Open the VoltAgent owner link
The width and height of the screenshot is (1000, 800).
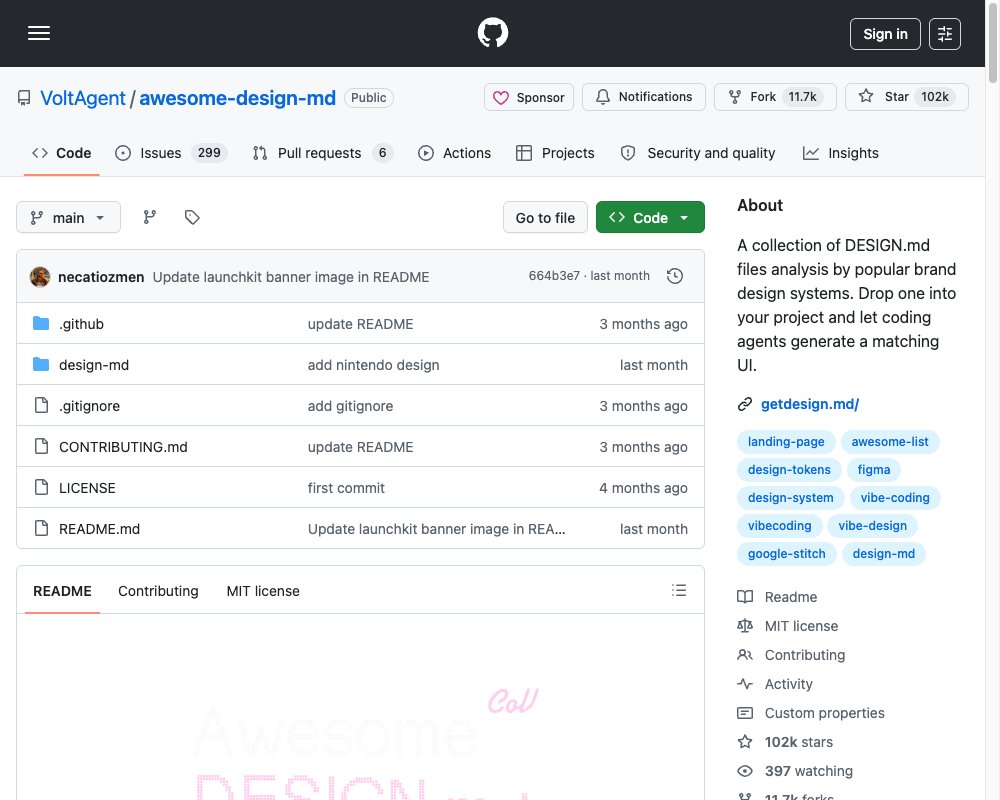(x=83, y=98)
